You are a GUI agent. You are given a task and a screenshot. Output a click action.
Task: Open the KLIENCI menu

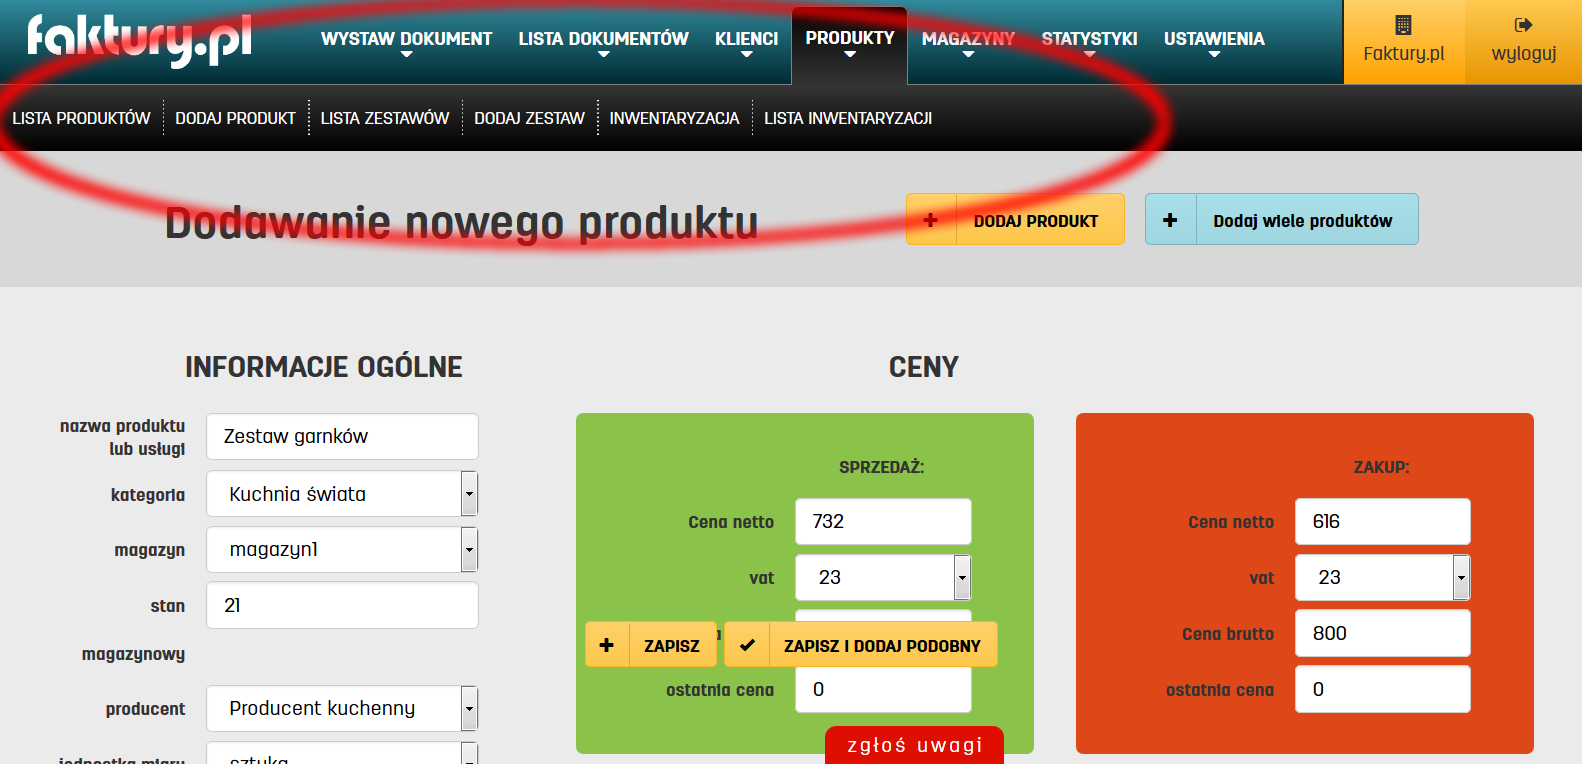746,42
